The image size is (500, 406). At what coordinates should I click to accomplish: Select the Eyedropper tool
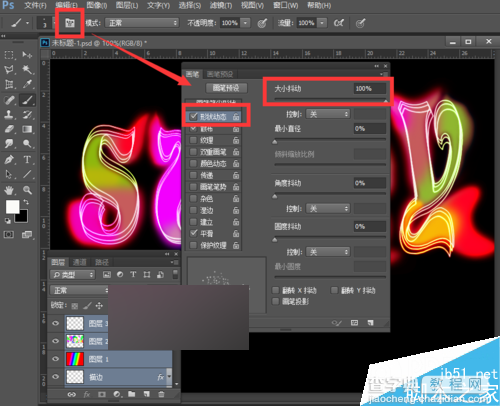pyautogui.click(x=27, y=84)
